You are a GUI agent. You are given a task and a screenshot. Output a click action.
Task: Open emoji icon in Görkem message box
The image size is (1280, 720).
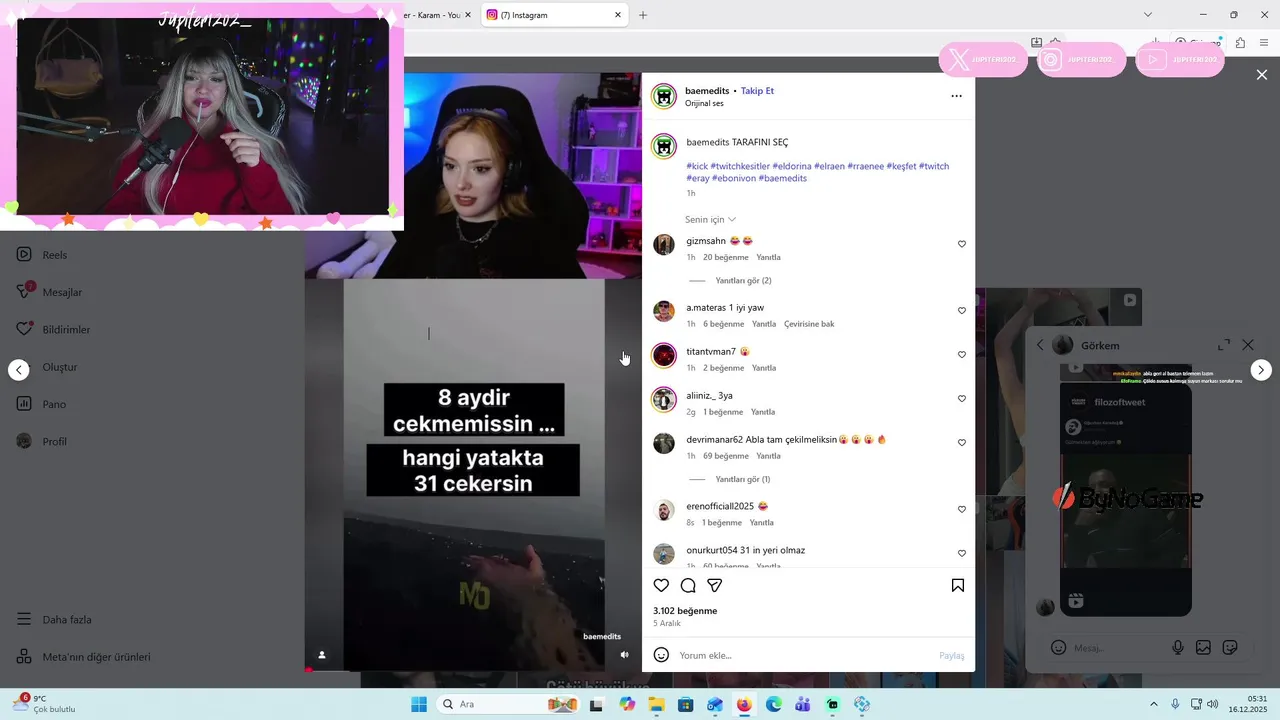1059,648
